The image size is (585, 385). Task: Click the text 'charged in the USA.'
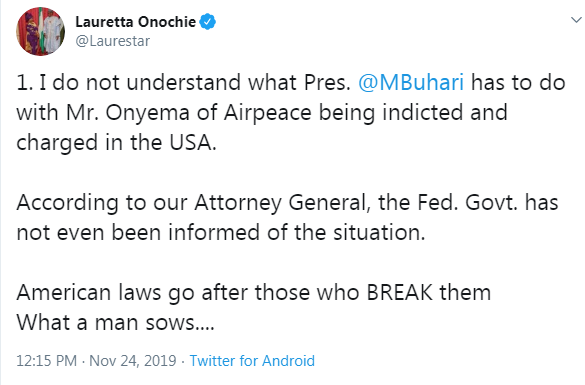click(116, 143)
